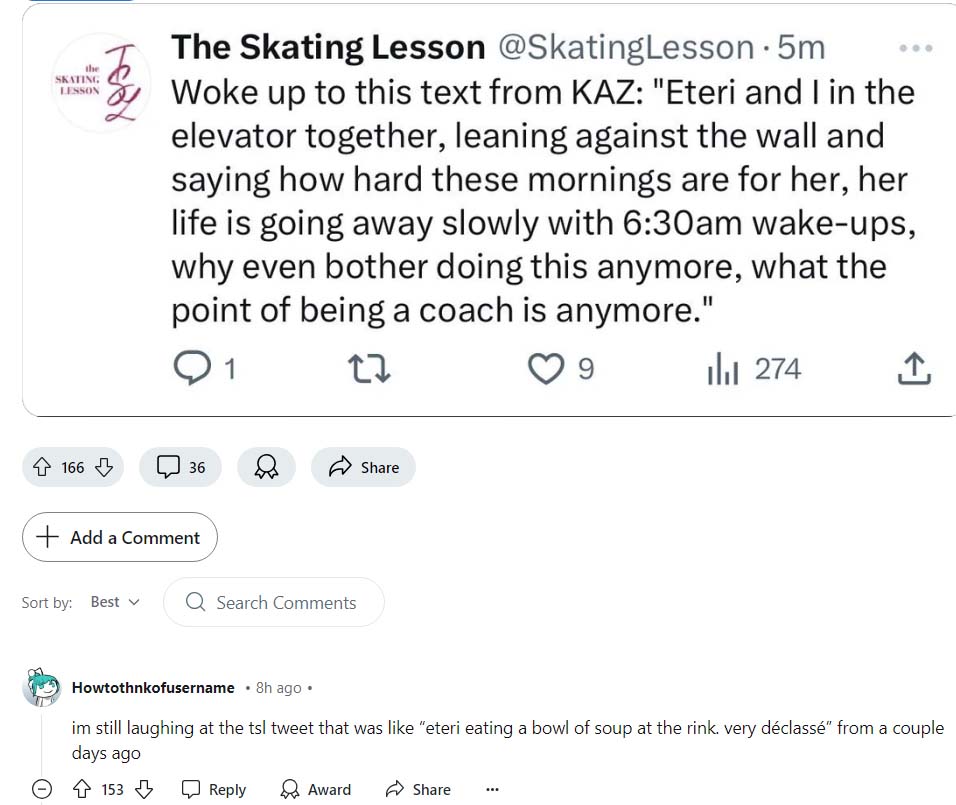The width and height of the screenshot is (956, 805).
Task: Collapse the Howtothnkofusername comment thread
Action: click(x=42, y=789)
